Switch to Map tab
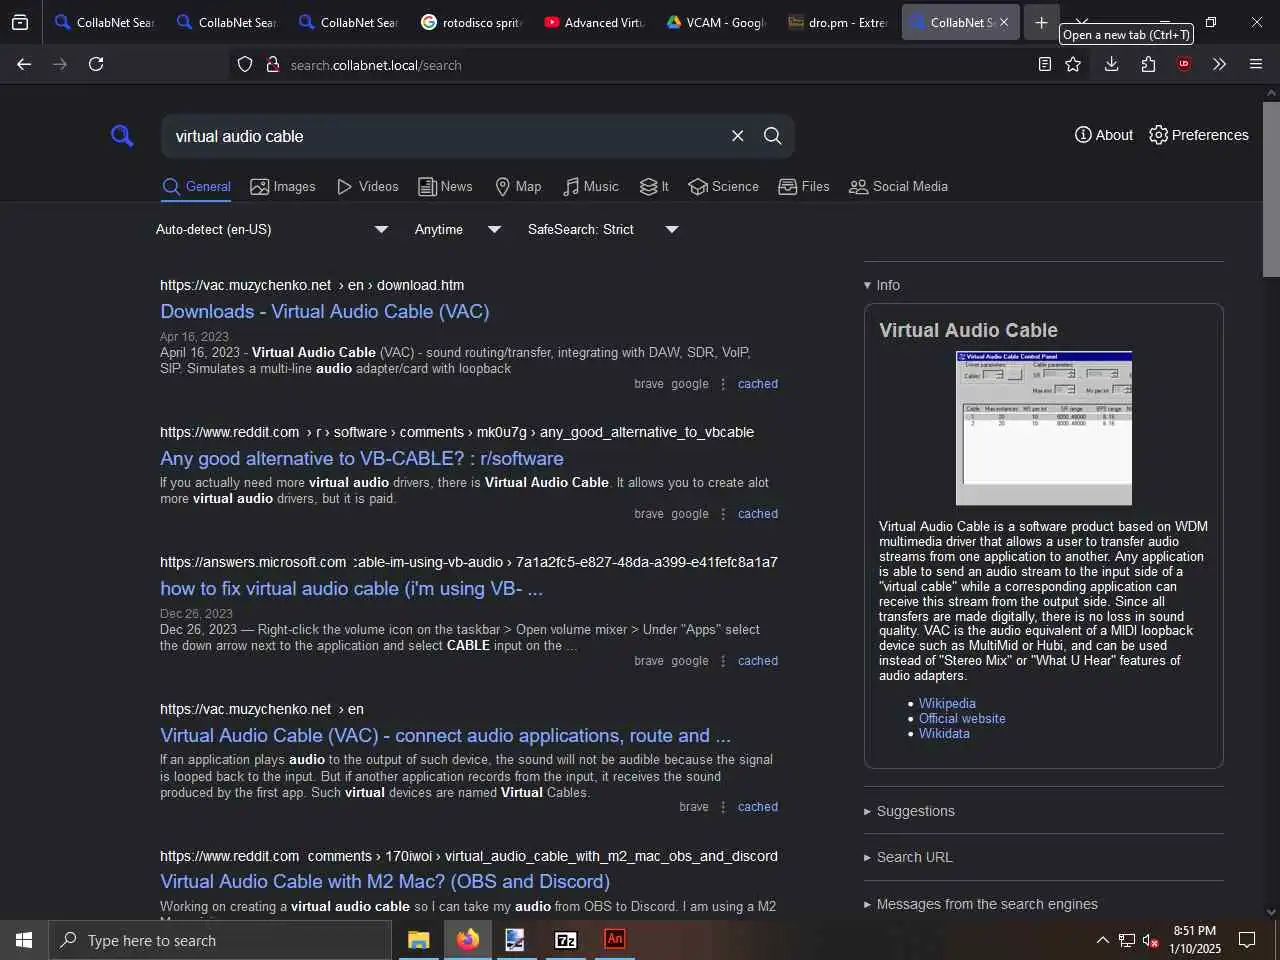Viewport: 1280px width, 960px height. point(518,187)
